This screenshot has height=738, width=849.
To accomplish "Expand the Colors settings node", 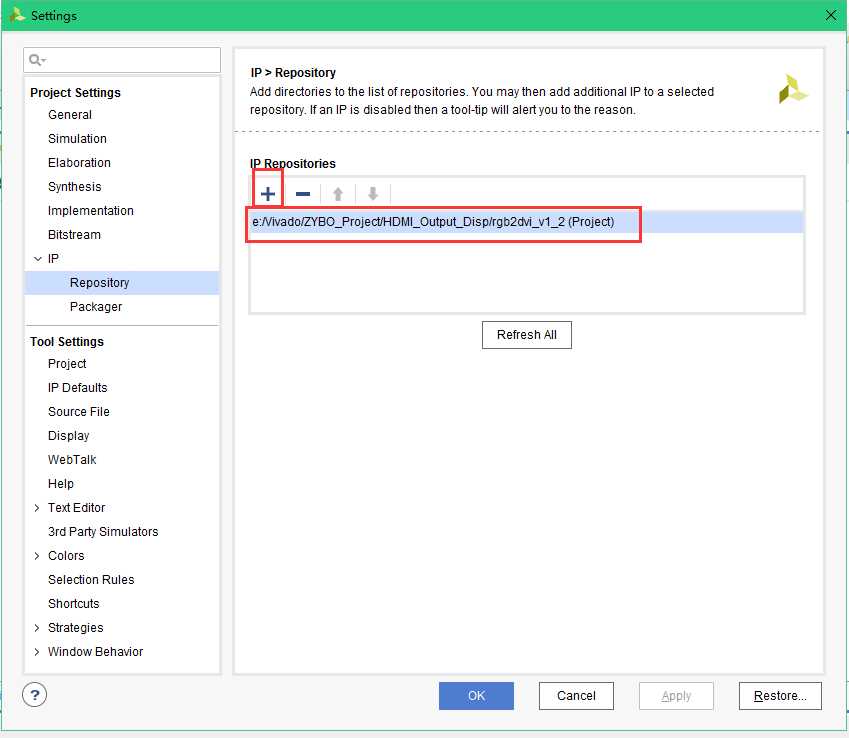I will tap(37, 556).
